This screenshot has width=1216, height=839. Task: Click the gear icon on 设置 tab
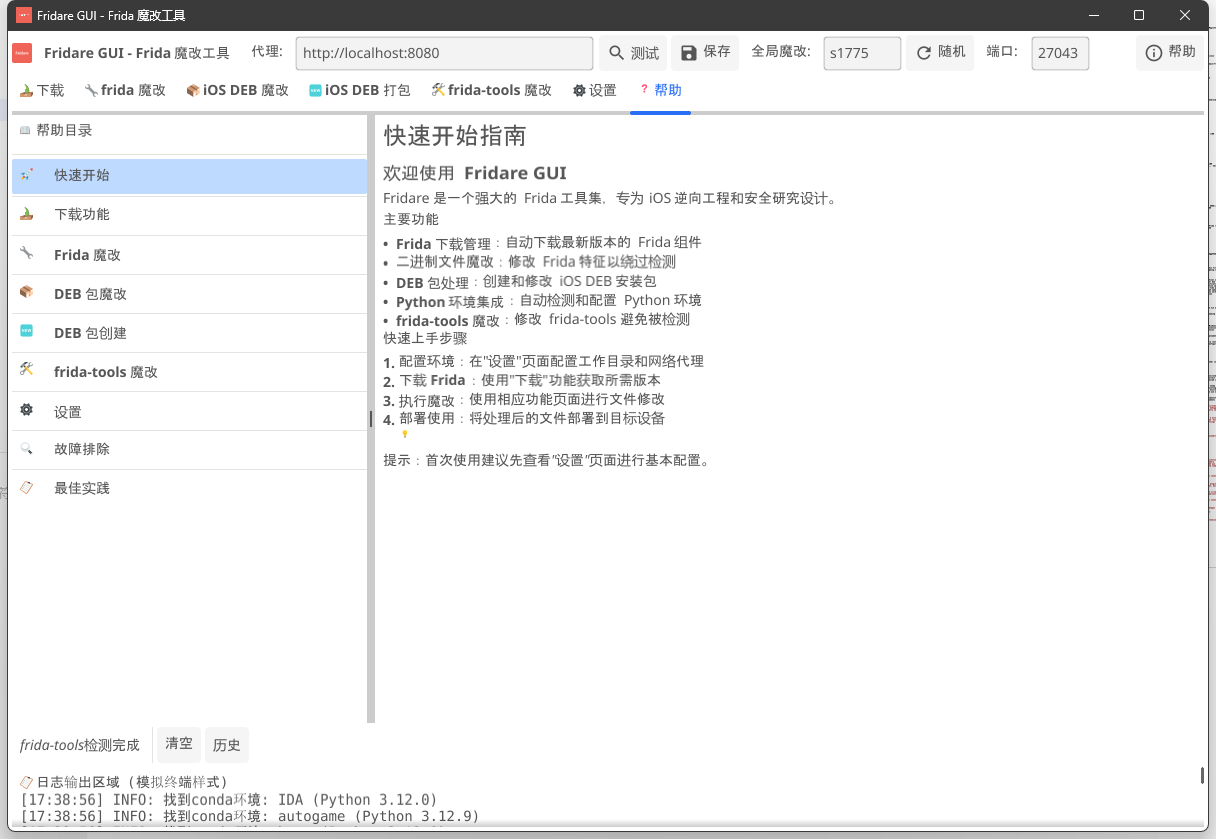[x=579, y=90]
